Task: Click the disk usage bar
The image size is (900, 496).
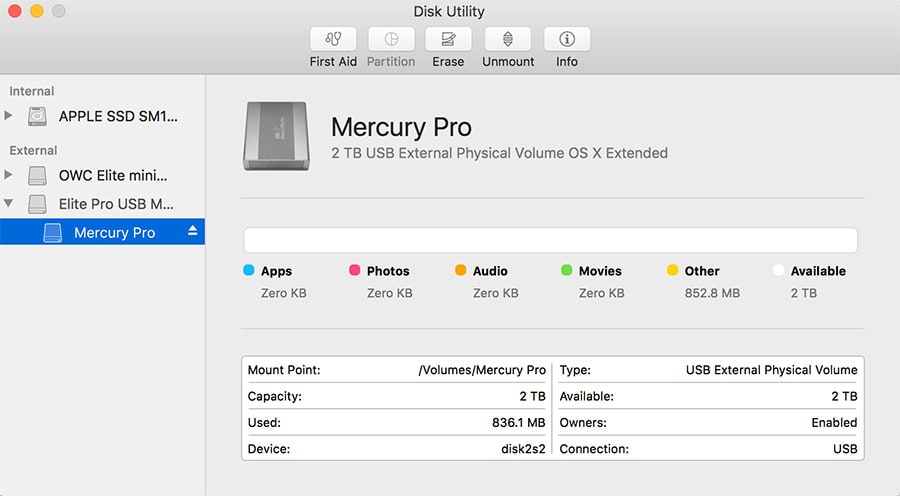Action: (x=550, y=241)
